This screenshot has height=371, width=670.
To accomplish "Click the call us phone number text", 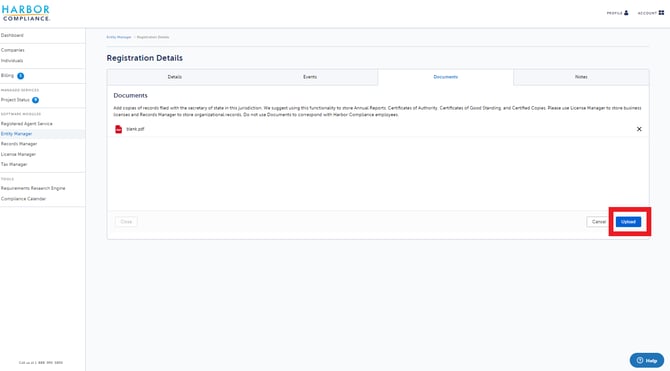I will point(41,363).
